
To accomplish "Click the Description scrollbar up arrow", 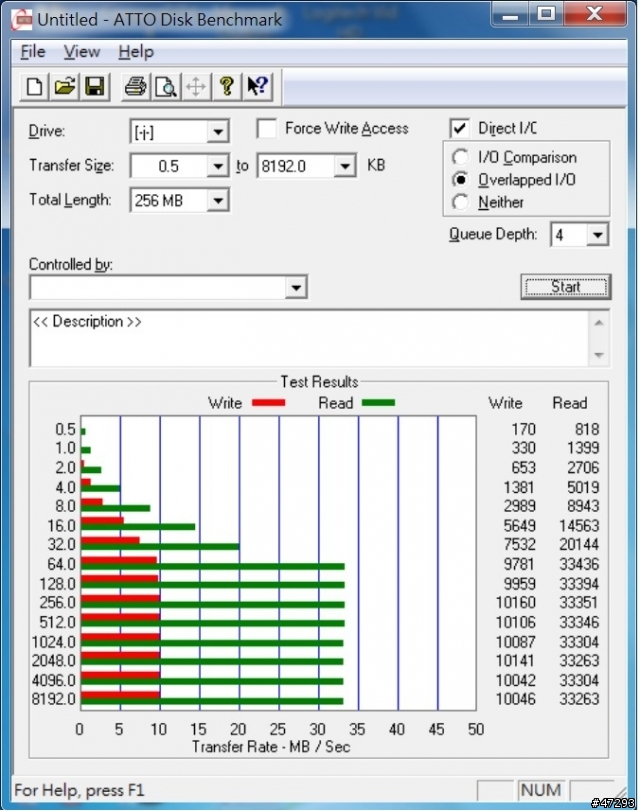I will [599, 323].
